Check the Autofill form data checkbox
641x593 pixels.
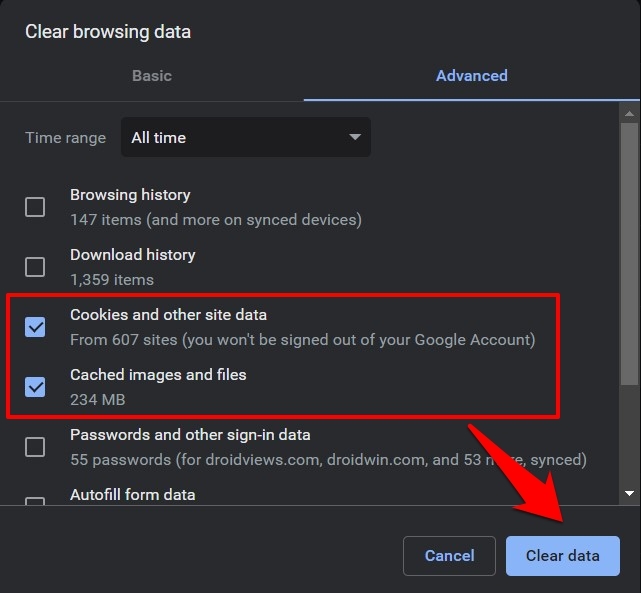[x=35, y=501]
